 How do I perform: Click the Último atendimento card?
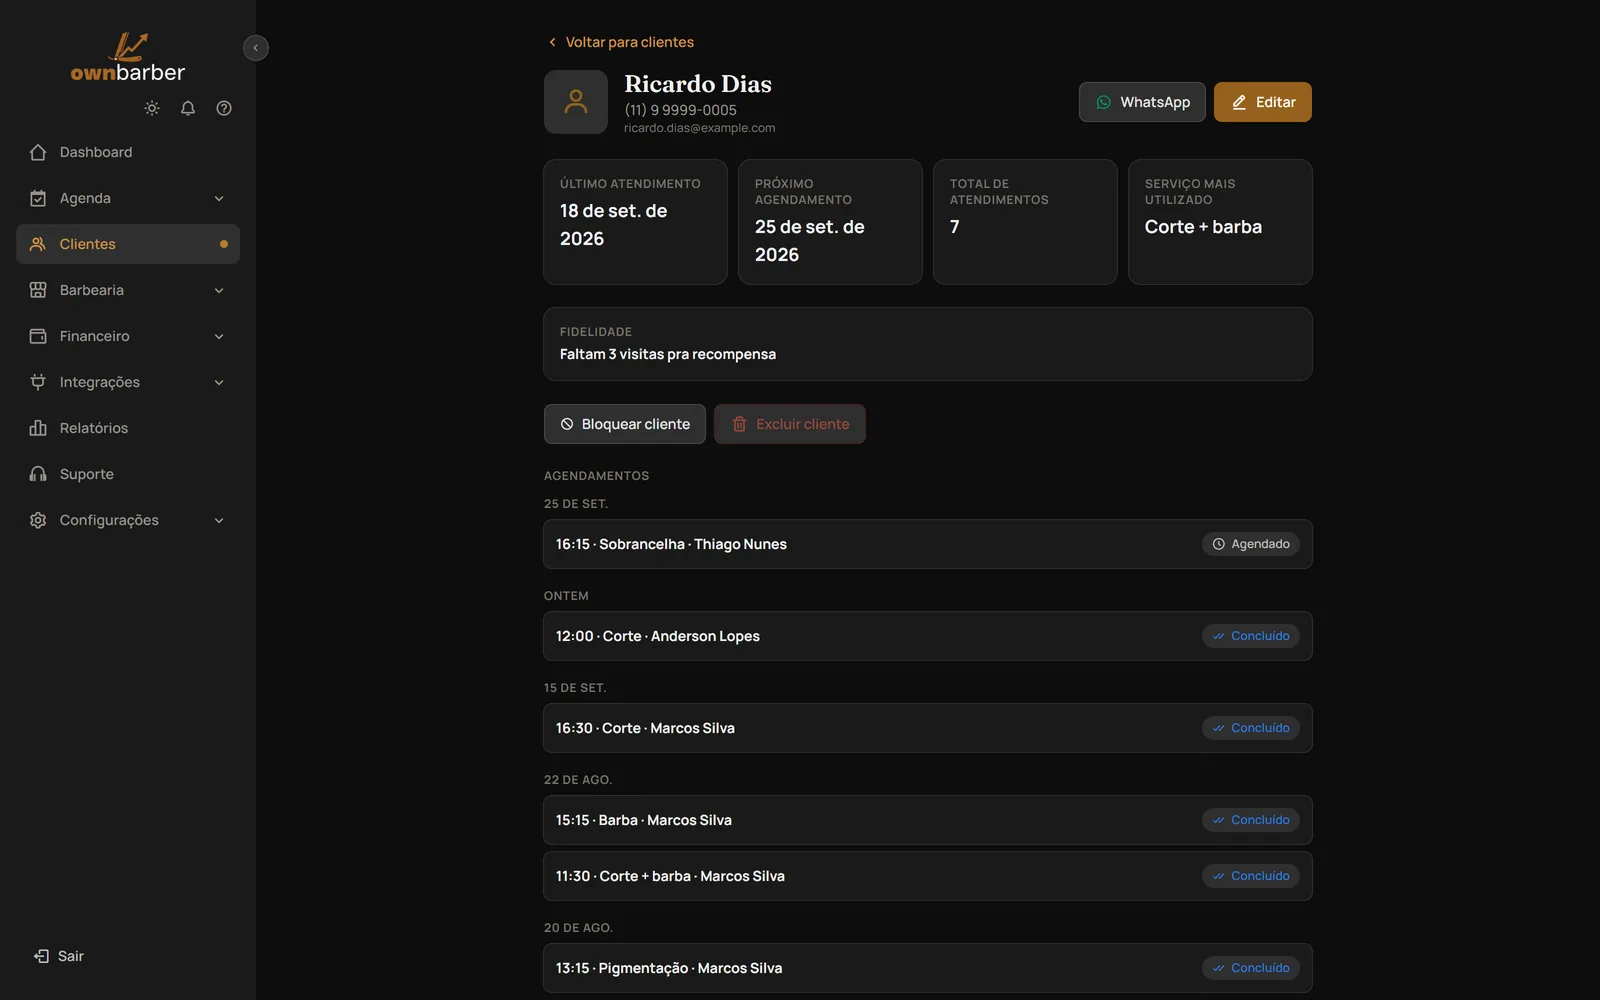(x=635, y=222)
